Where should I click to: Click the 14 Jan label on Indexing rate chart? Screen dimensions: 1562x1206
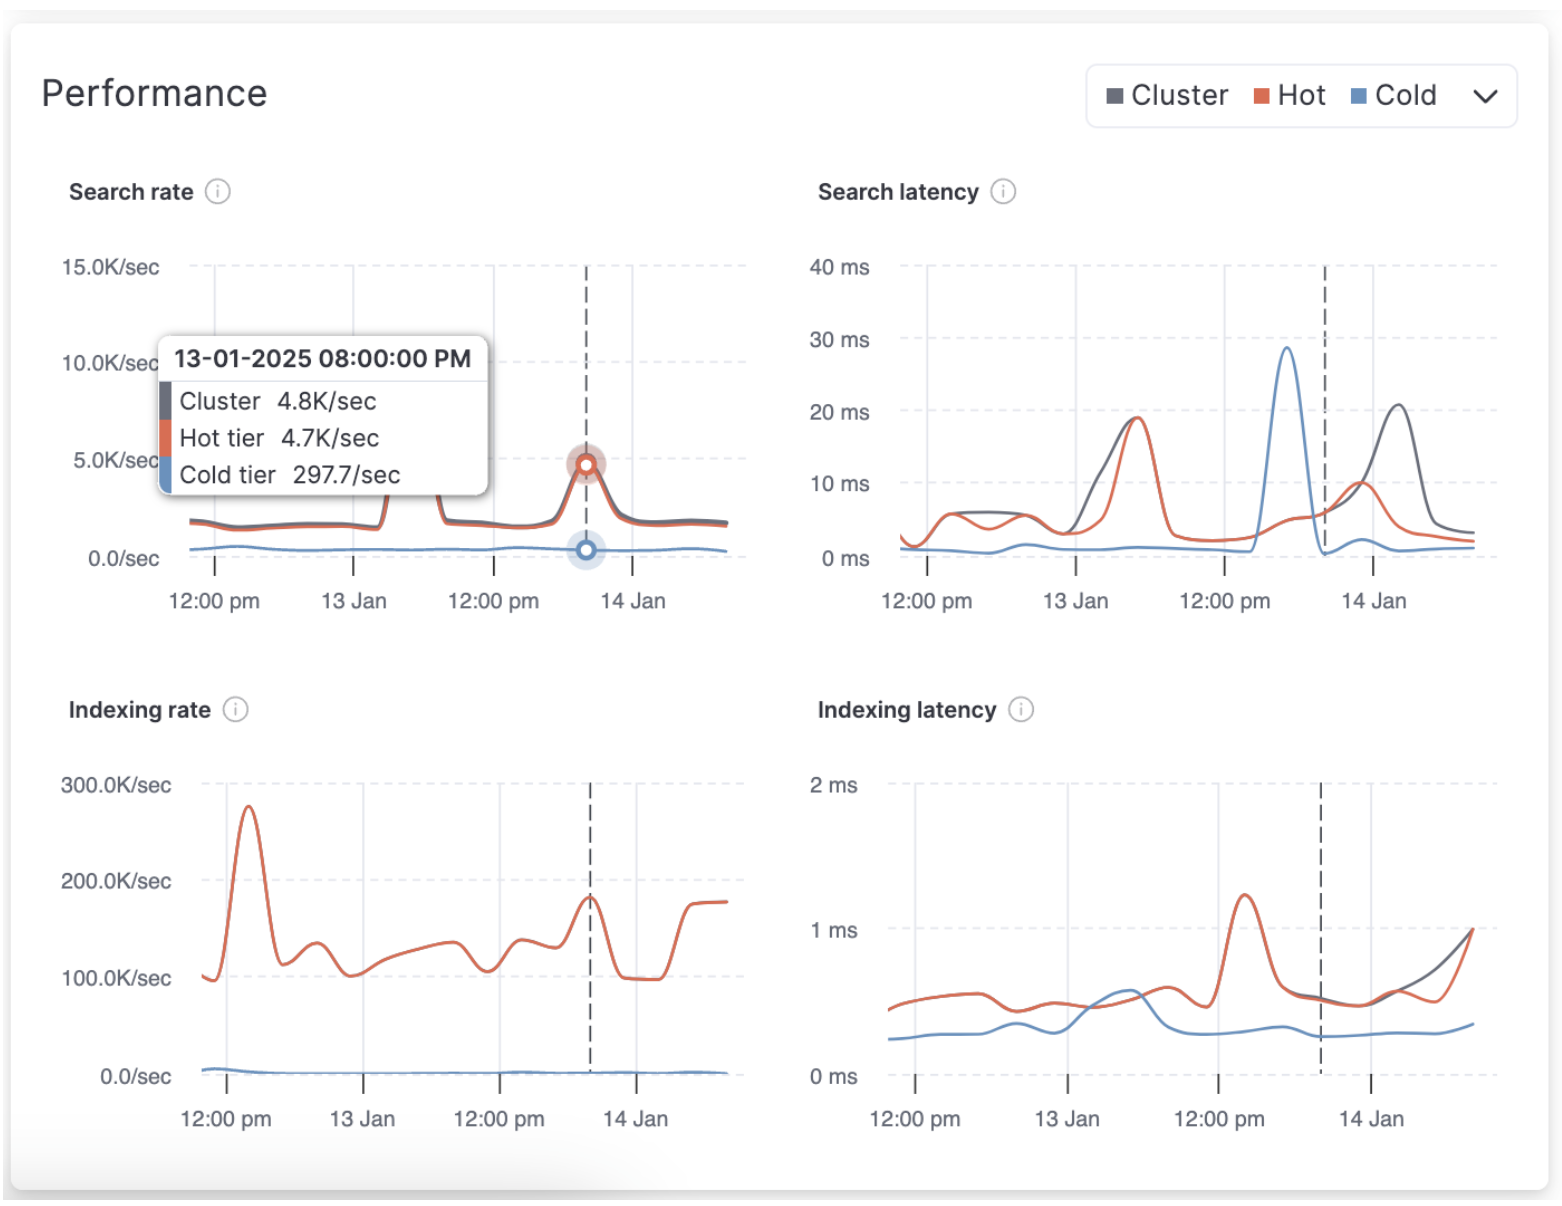point(637,1119)
